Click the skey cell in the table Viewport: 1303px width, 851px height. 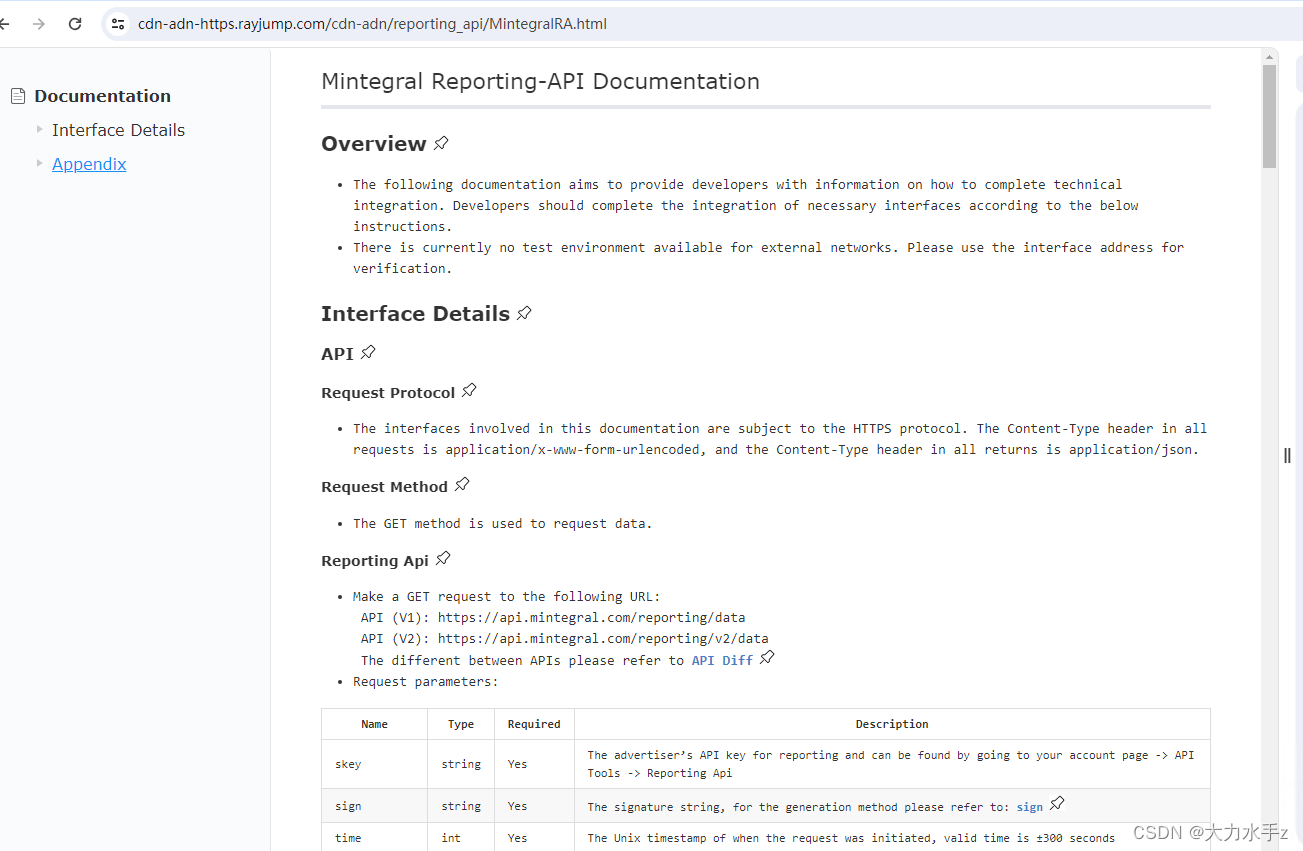pos(374,764)
